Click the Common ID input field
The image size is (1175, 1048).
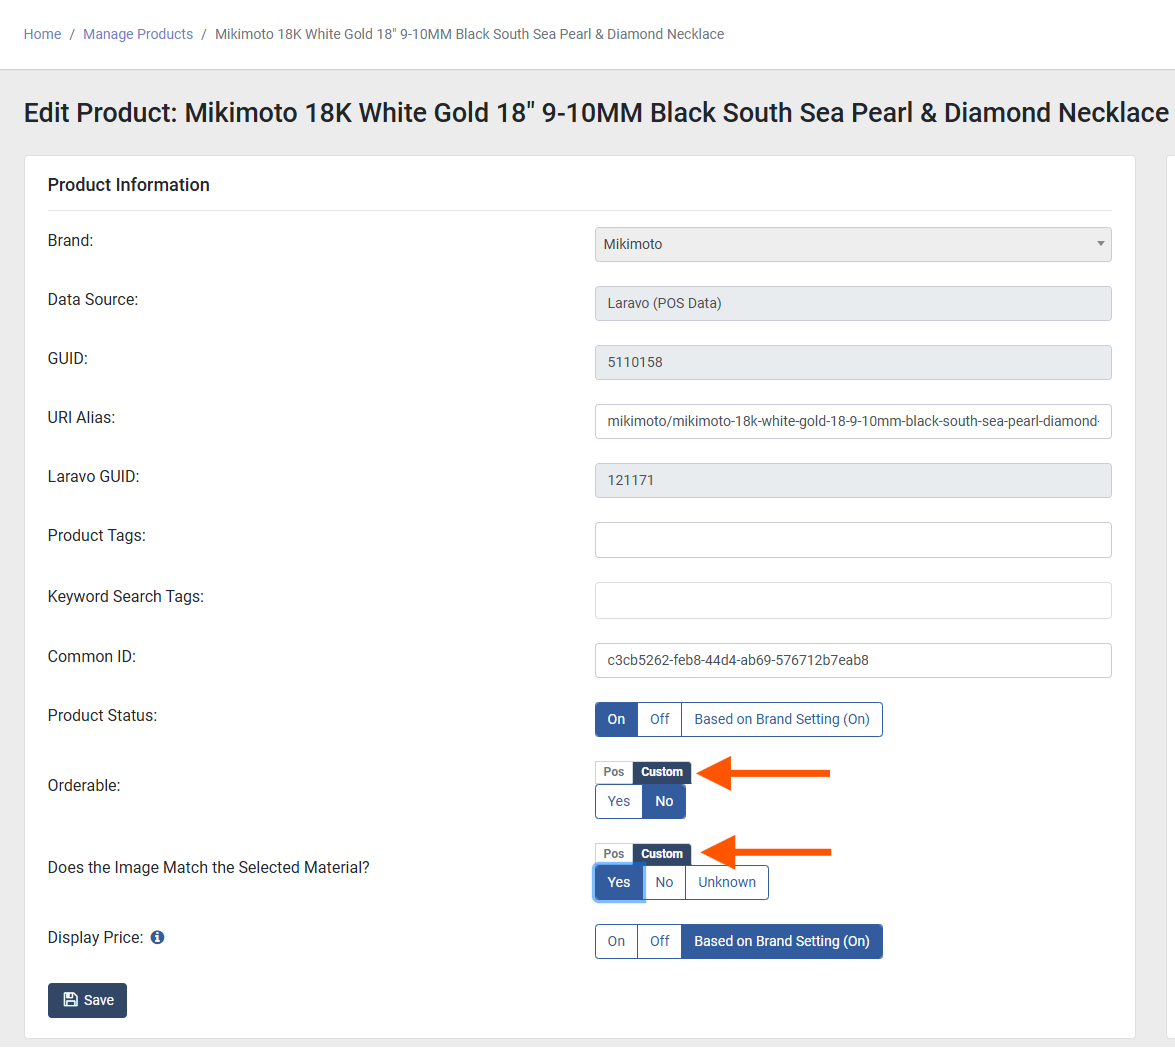pyautogui.click(x=853, y=660)
